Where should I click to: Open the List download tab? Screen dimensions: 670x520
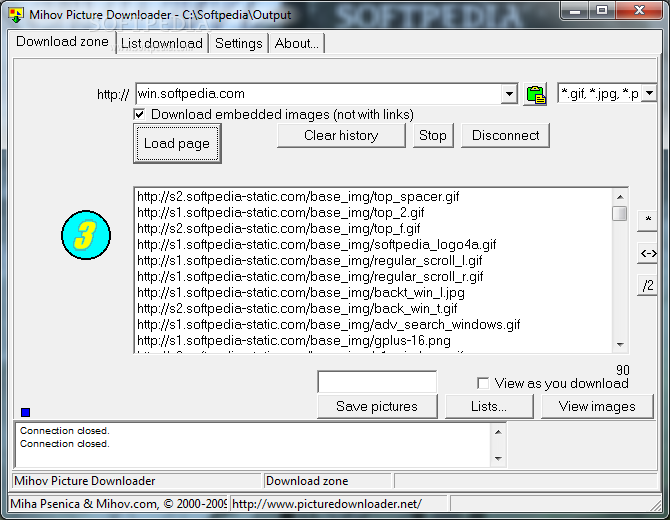pos(162,43)
